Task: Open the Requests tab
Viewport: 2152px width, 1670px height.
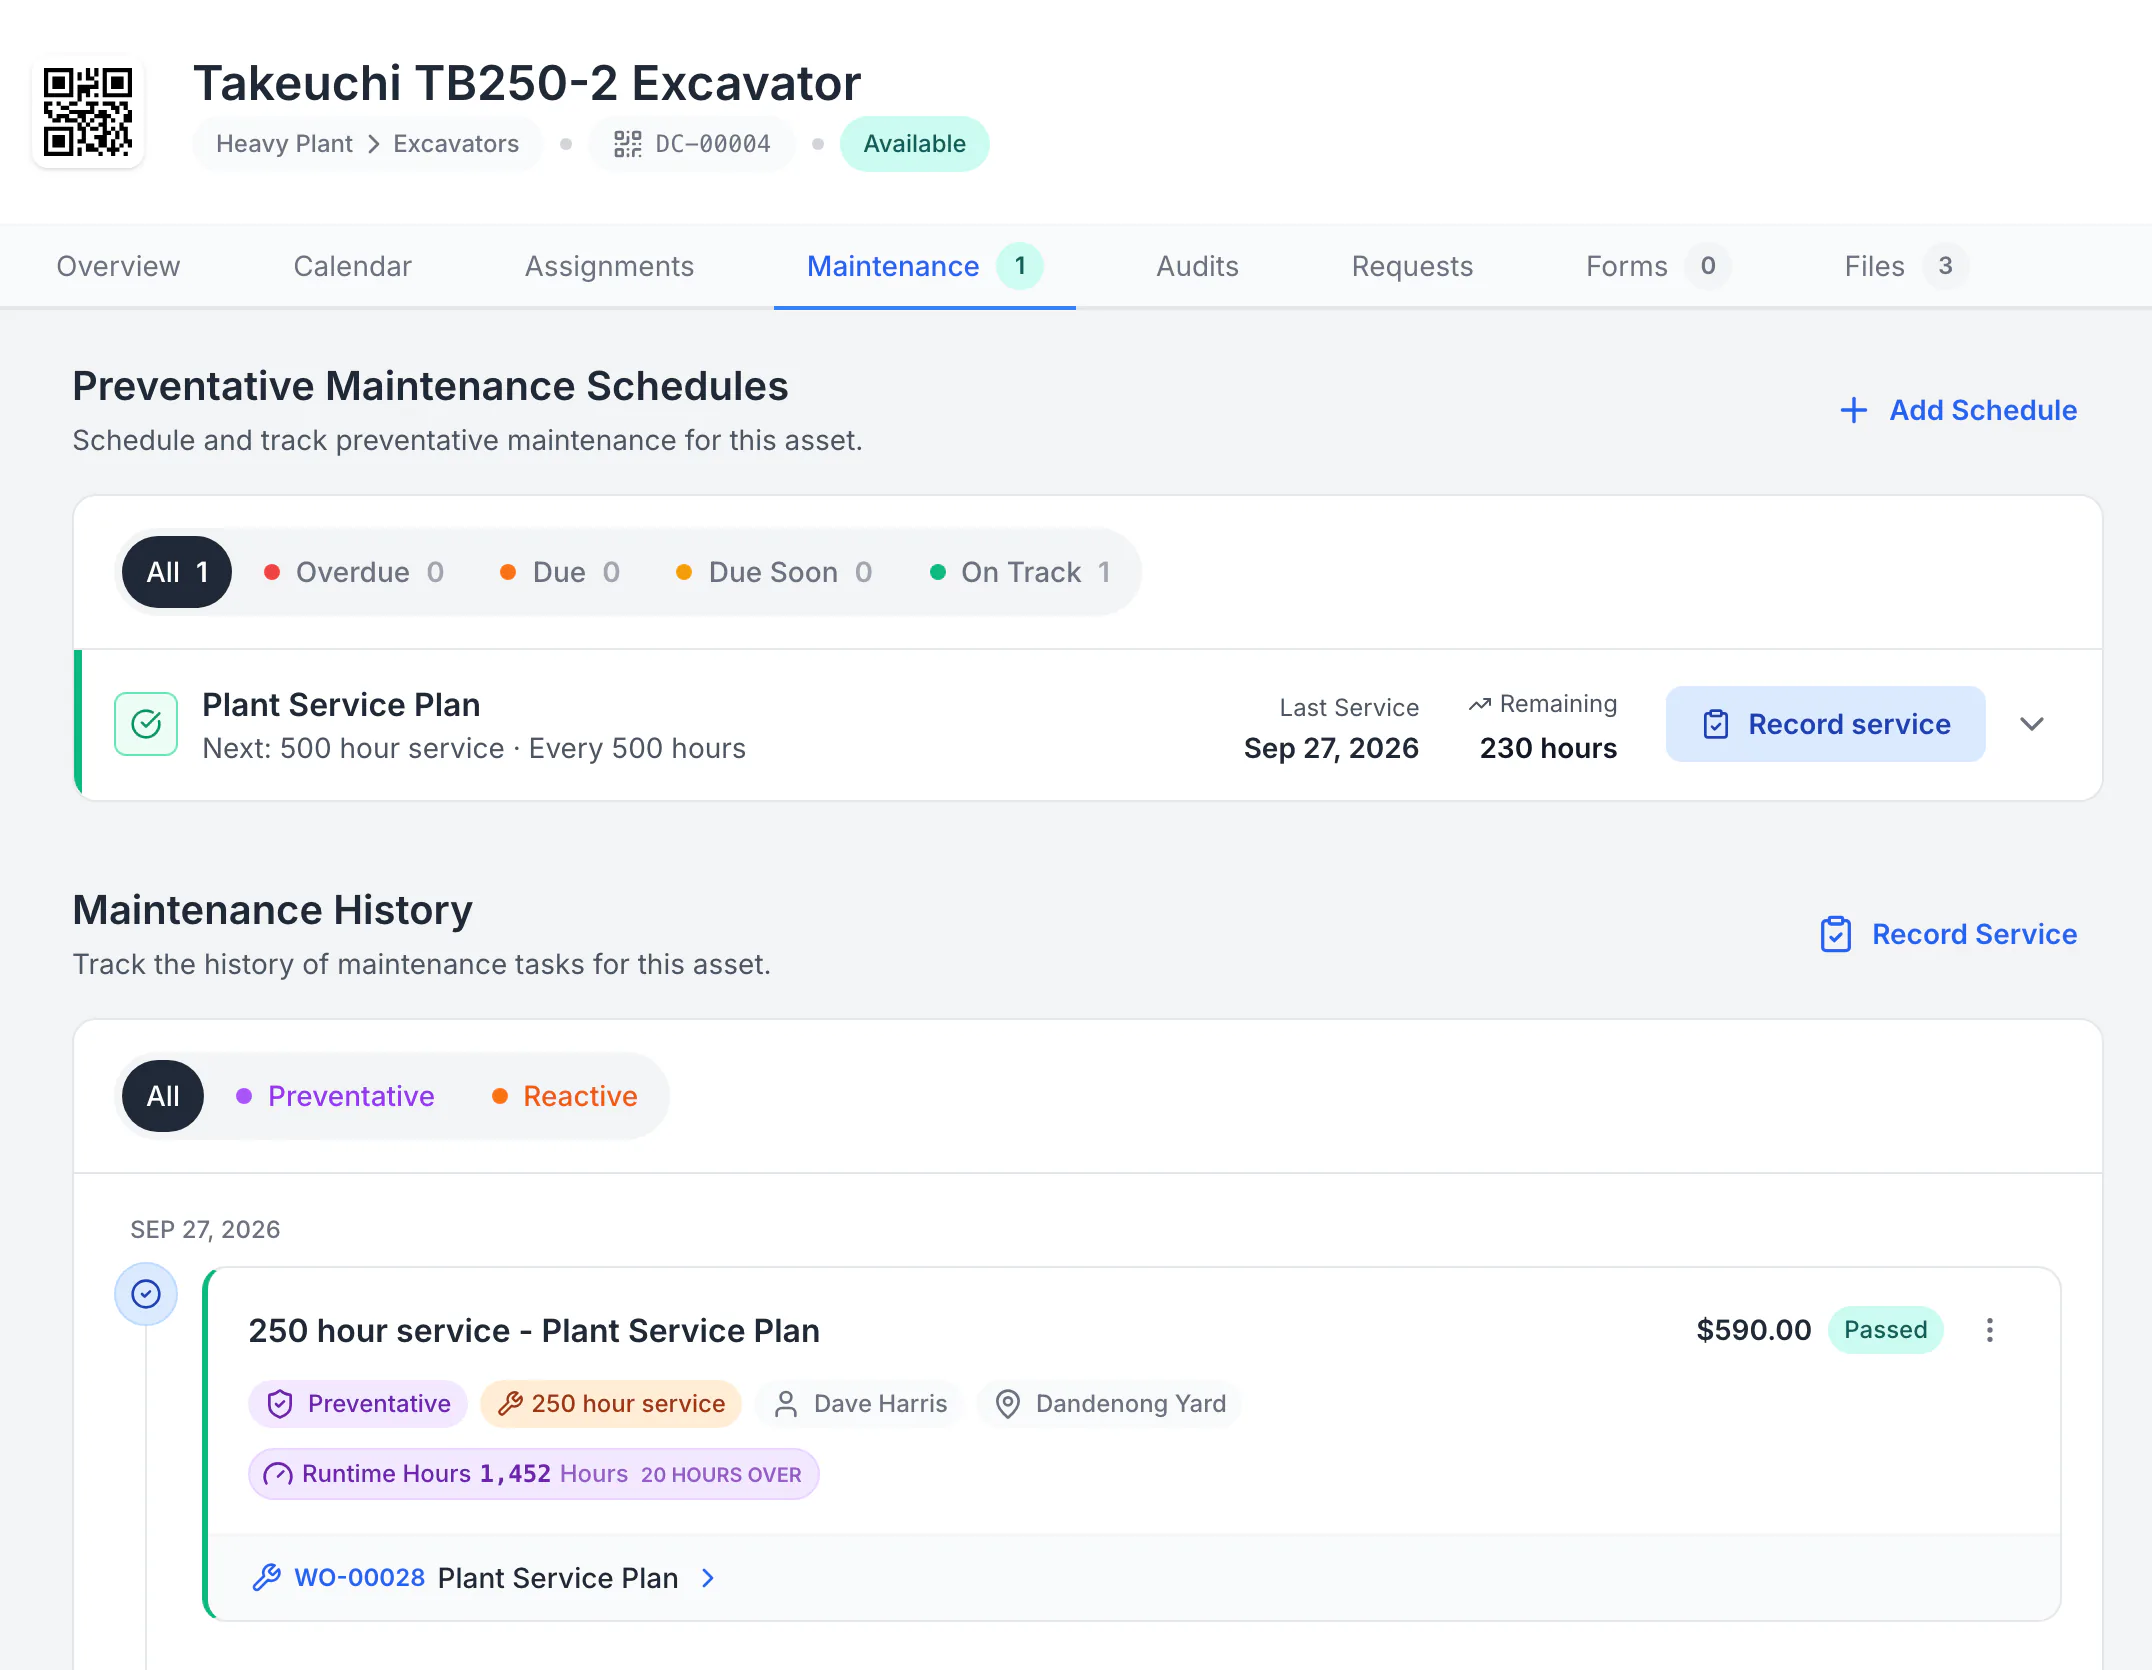Action: [x=1412, y=266]
